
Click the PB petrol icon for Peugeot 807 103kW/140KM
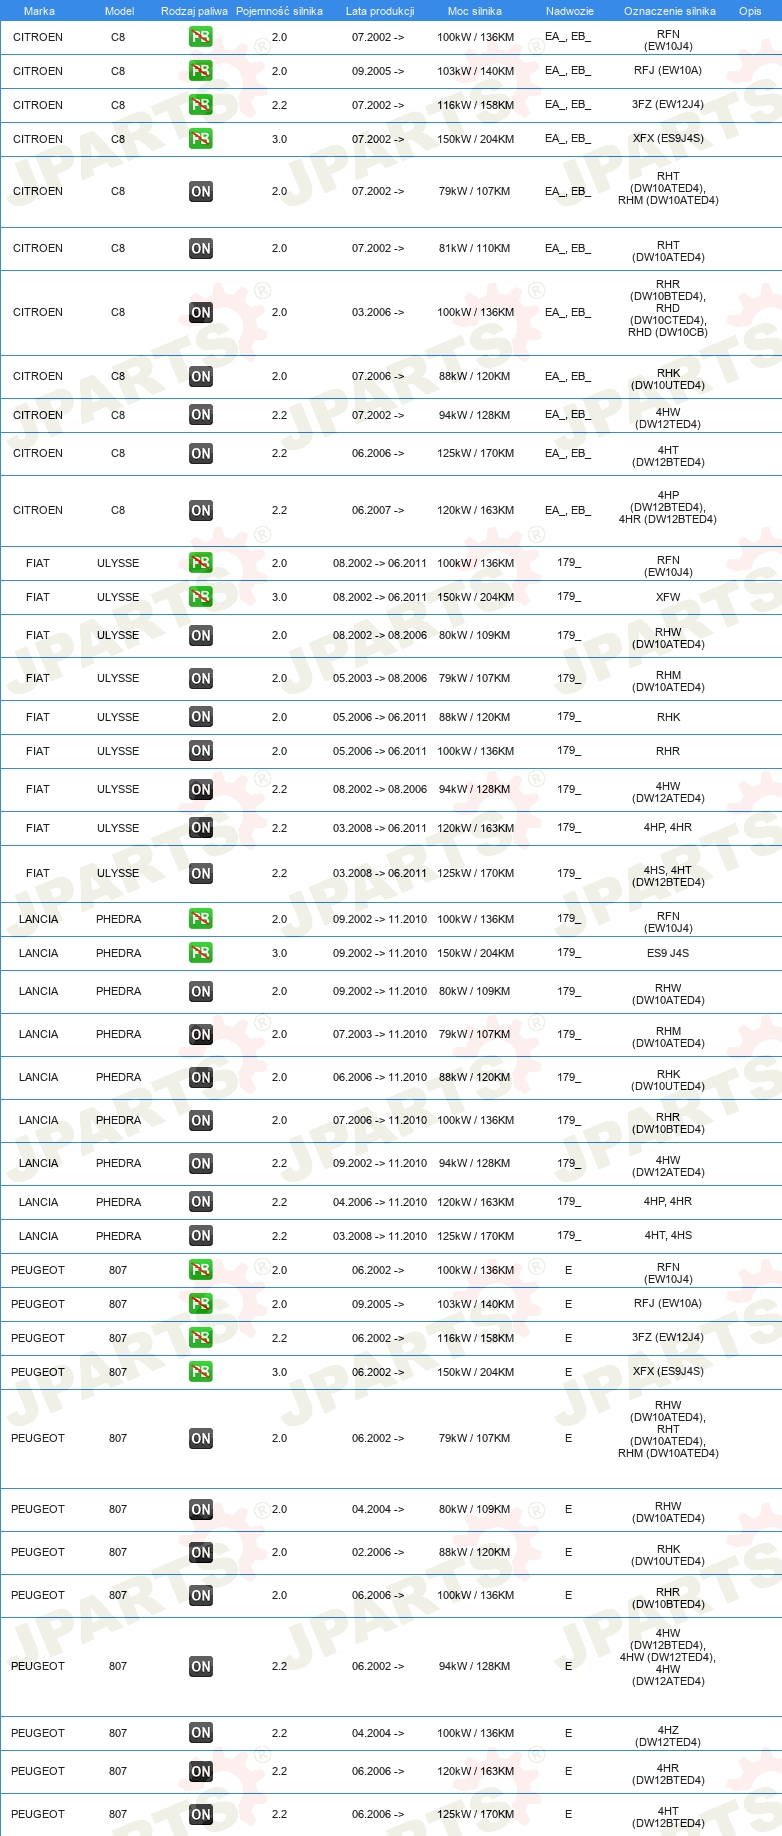click(x=201, y=1304)
